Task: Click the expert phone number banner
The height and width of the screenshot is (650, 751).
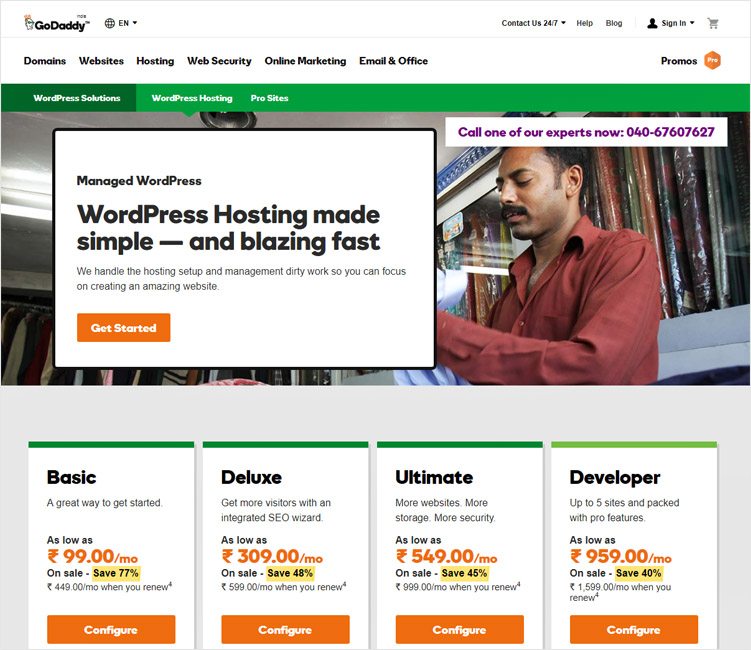Action: [586, 132]
